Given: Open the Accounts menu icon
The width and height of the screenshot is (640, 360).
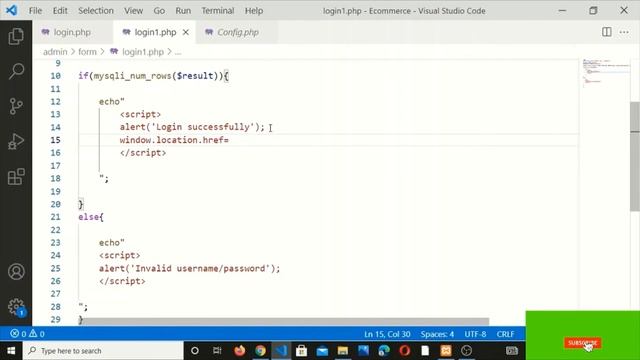Looking at the screenshot, I should (16, 272).
